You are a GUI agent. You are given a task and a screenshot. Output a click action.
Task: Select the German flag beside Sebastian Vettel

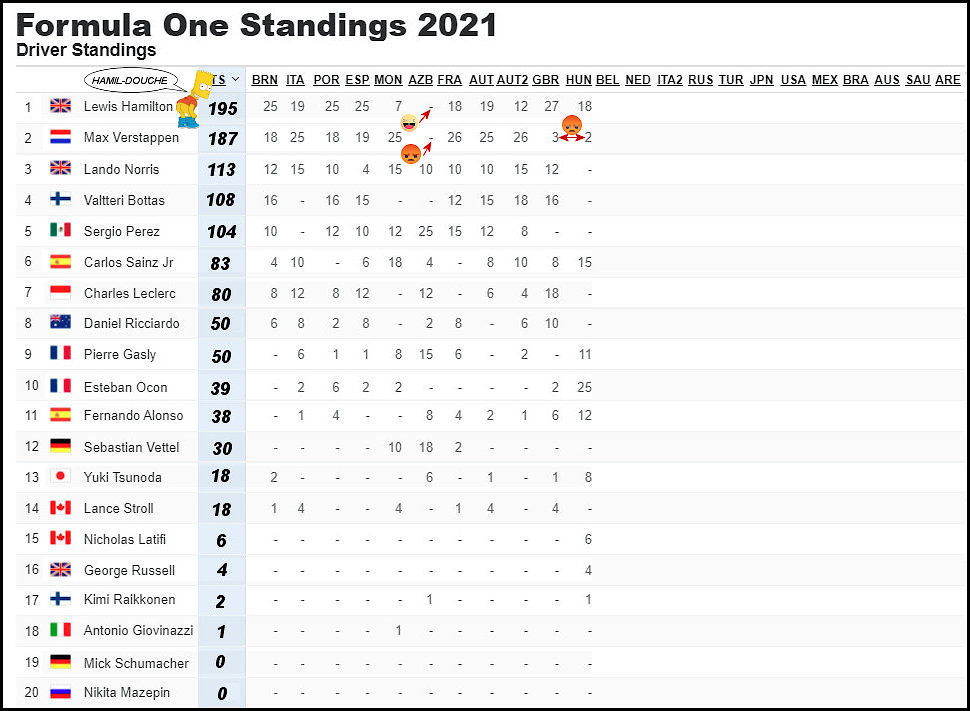(58, 446)
